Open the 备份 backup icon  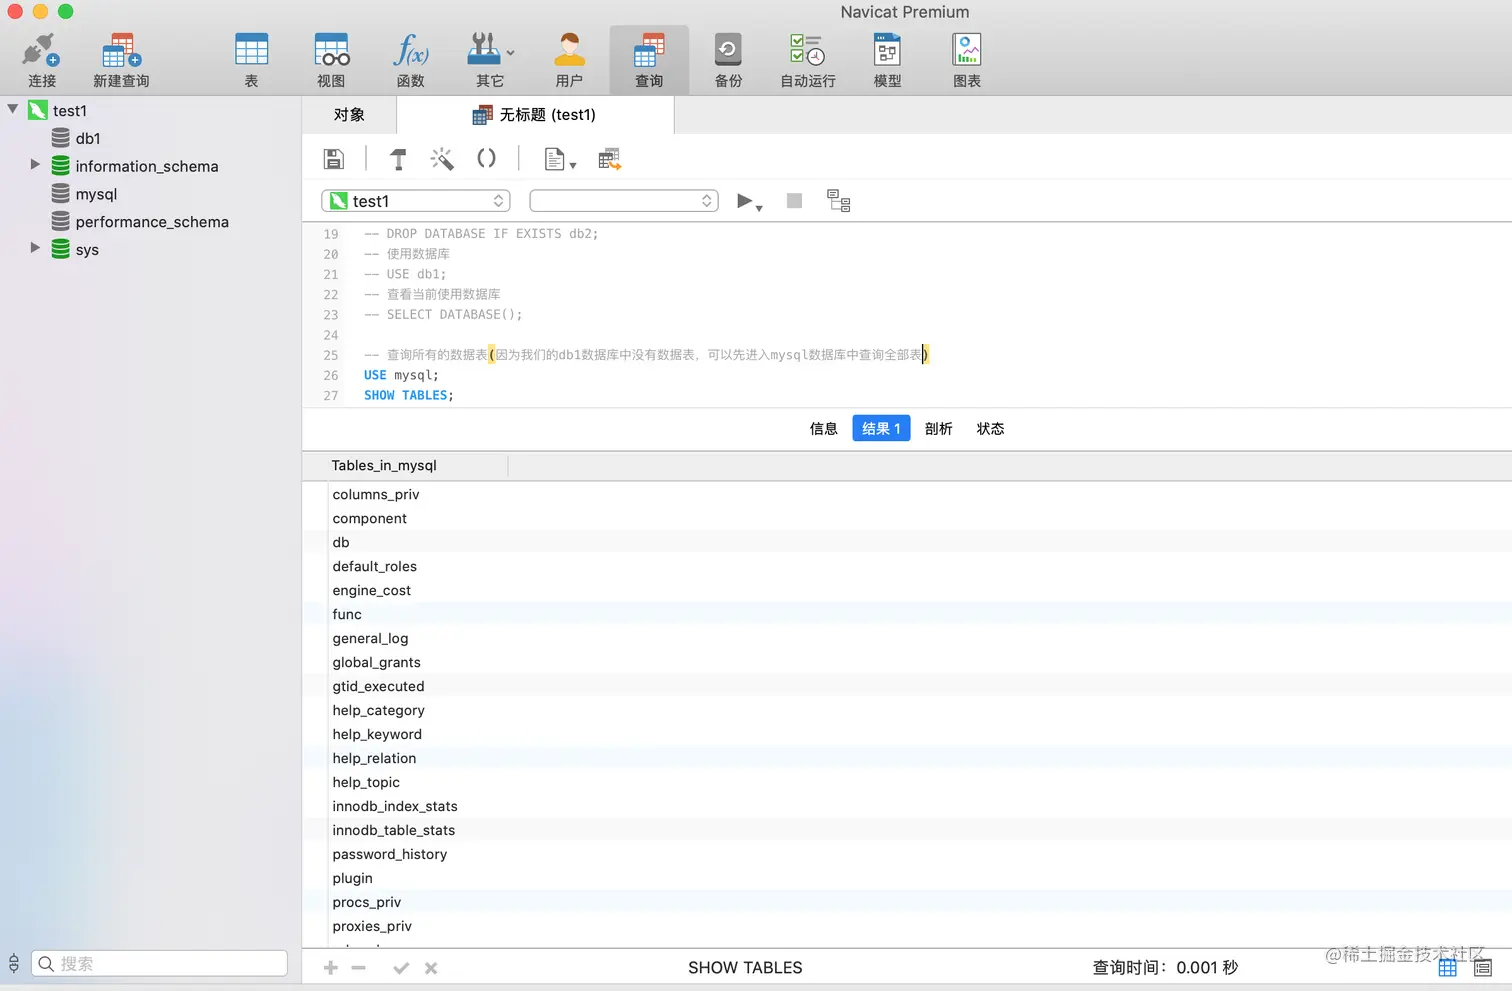pyautogui.click(x=728, y=60)
